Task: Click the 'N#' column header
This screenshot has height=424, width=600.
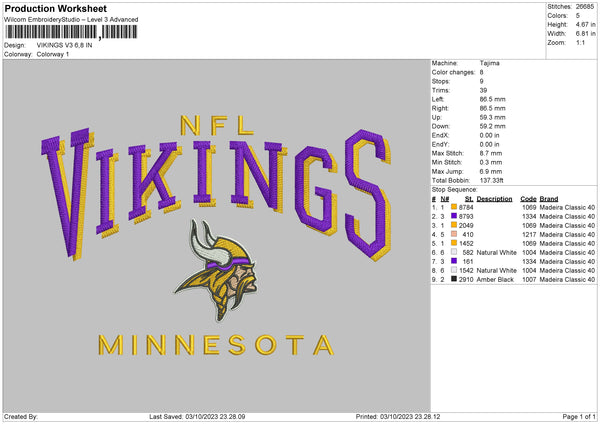Action: [x=445, y=199]
